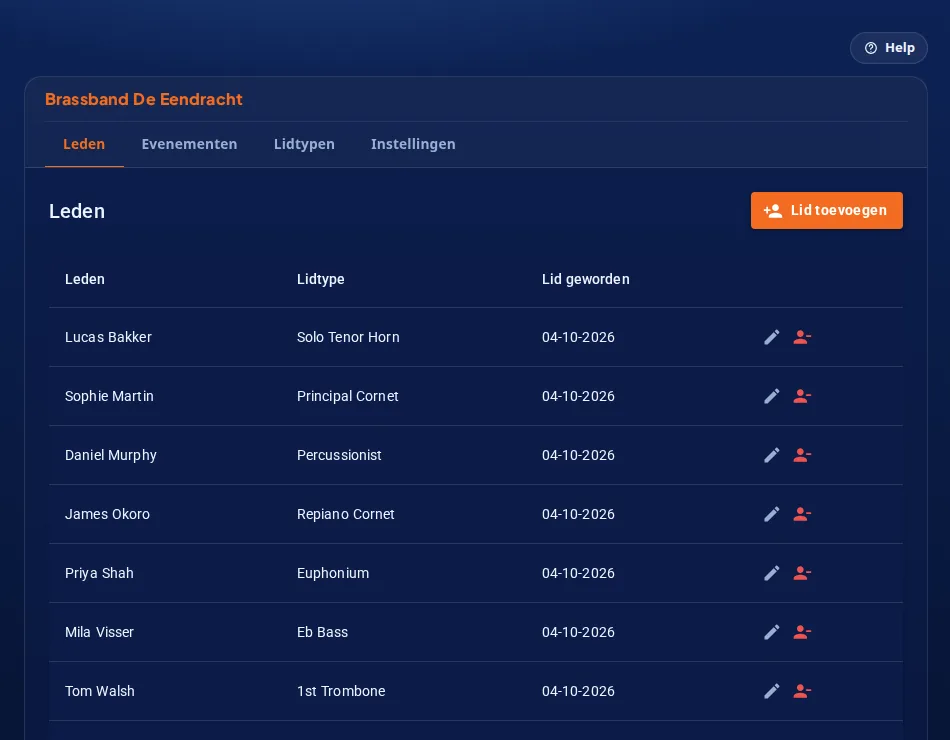Edit James Okoro's entry
Image resolution: width=950 pixels, height=740 pixels.
tap(771, 514)
